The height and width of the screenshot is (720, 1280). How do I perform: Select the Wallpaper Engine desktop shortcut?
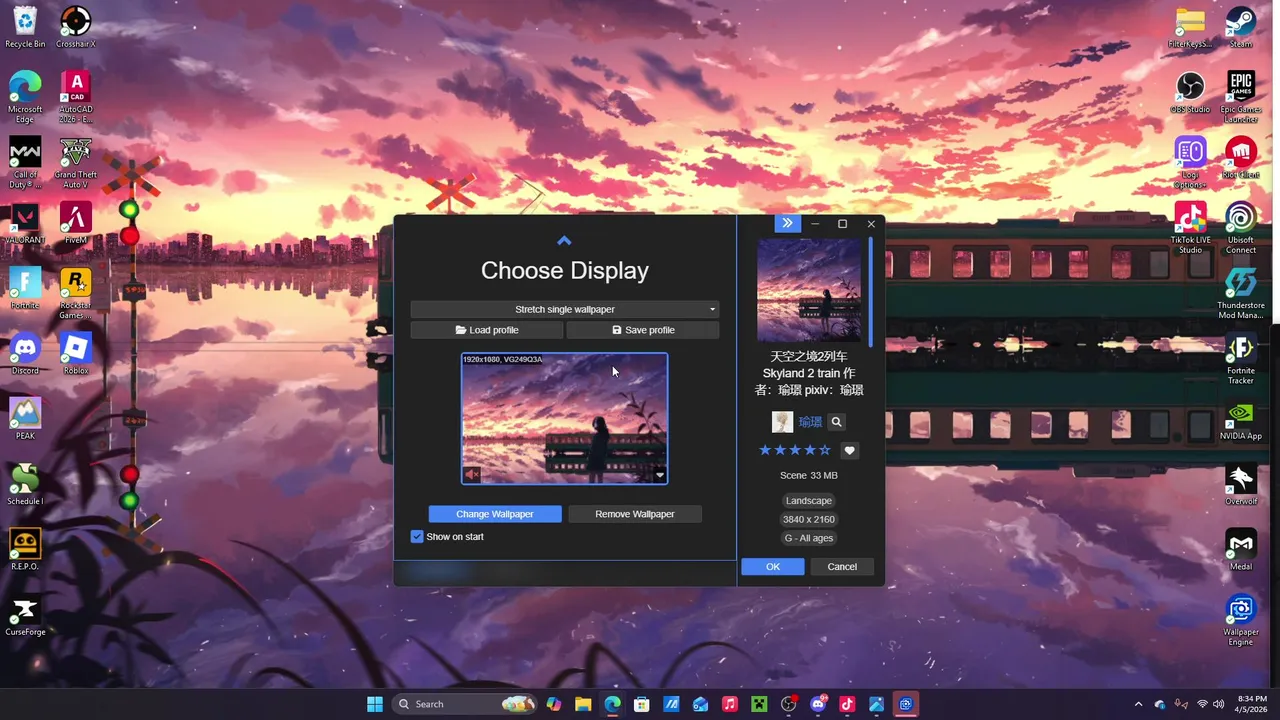pyautogui.click(x=1241, y=620)
